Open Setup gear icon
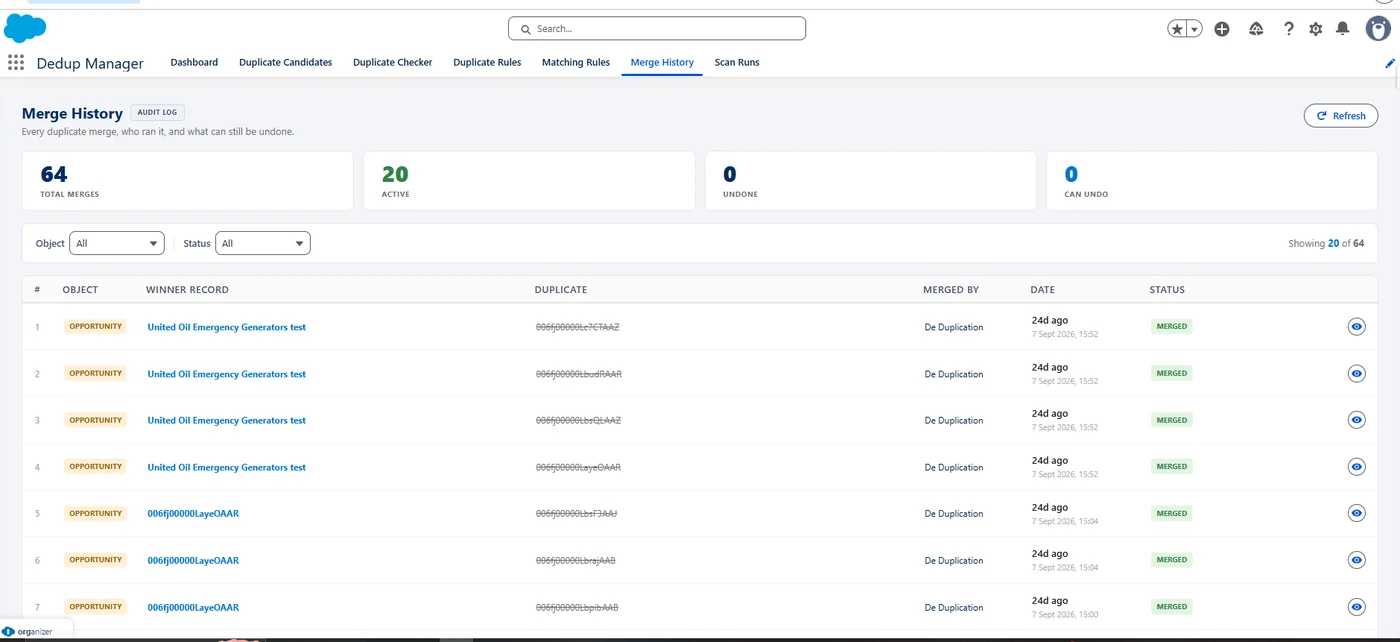Viewport: 1400px width, 642px height. [x=1316, y=29]
